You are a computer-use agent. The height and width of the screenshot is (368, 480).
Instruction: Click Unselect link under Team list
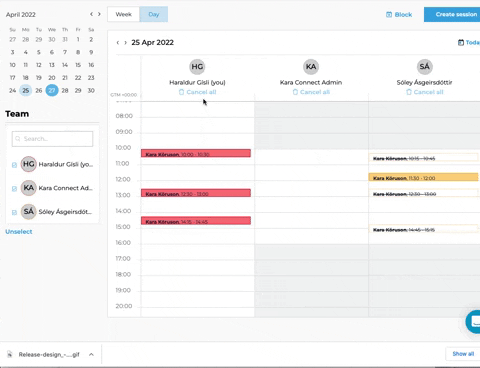[x=19, y=232]
